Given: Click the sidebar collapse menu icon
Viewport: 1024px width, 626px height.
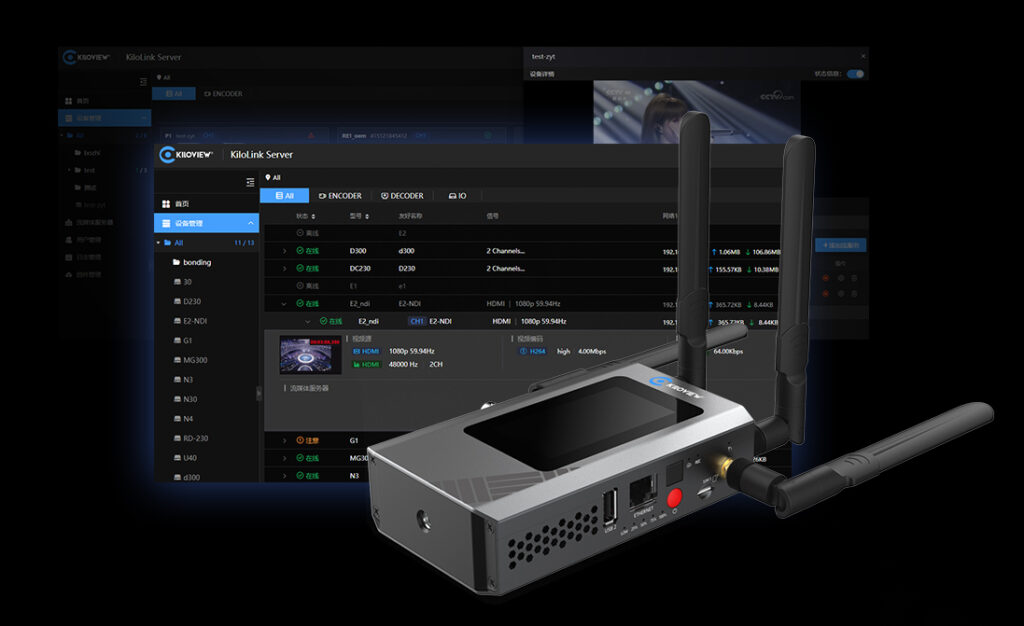Looking at the screenshot, I should 250,182.
